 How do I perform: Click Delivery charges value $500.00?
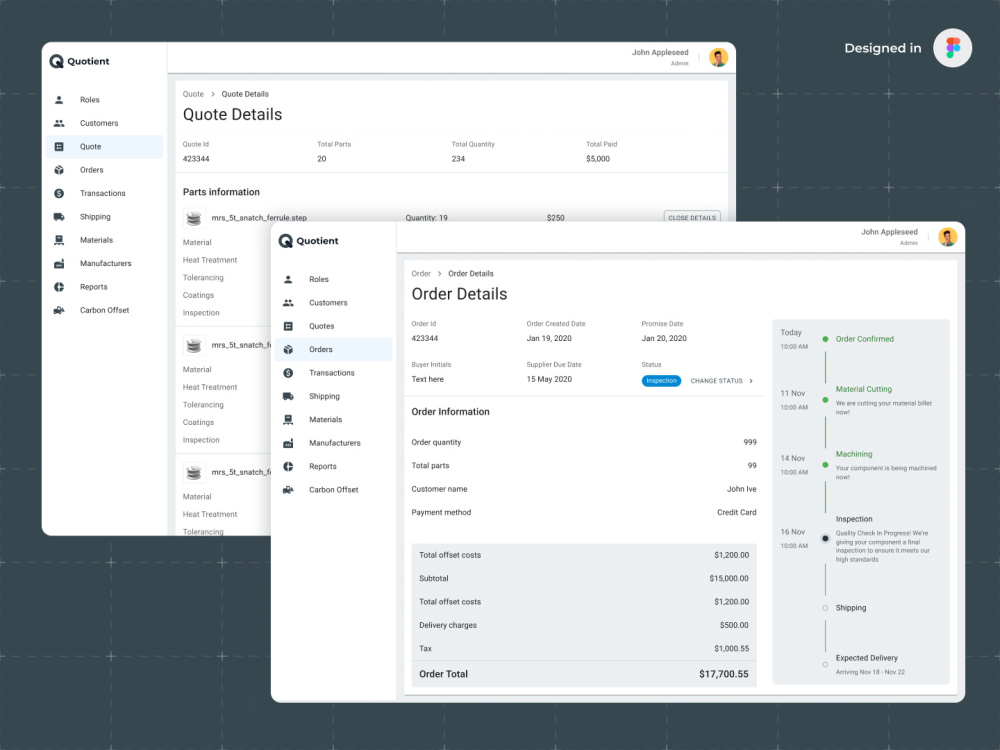[734, 625]
